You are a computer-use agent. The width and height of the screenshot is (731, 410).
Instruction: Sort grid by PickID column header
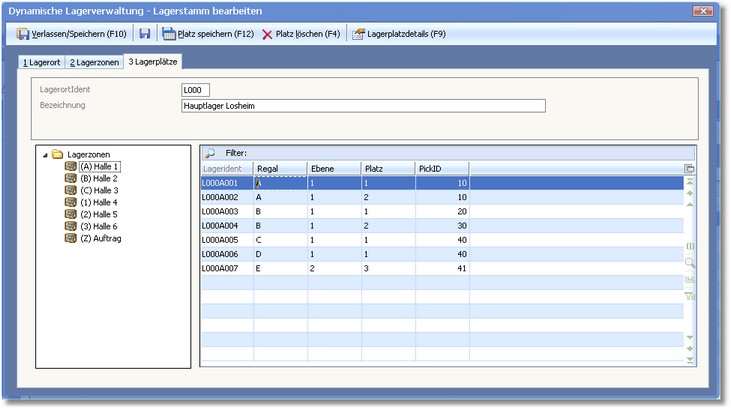point(442,169)
